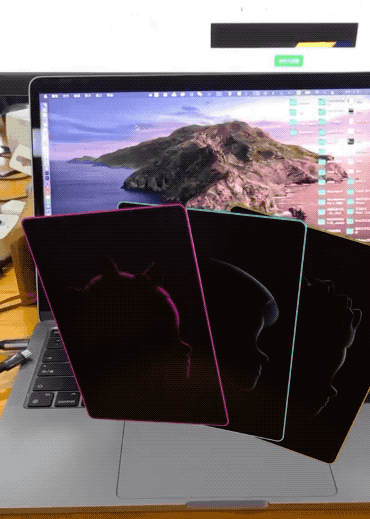Select the top folder in the leftmost desktop folder column
The width and height of the screenshot is (370, 519).
[x=293, y=102]
